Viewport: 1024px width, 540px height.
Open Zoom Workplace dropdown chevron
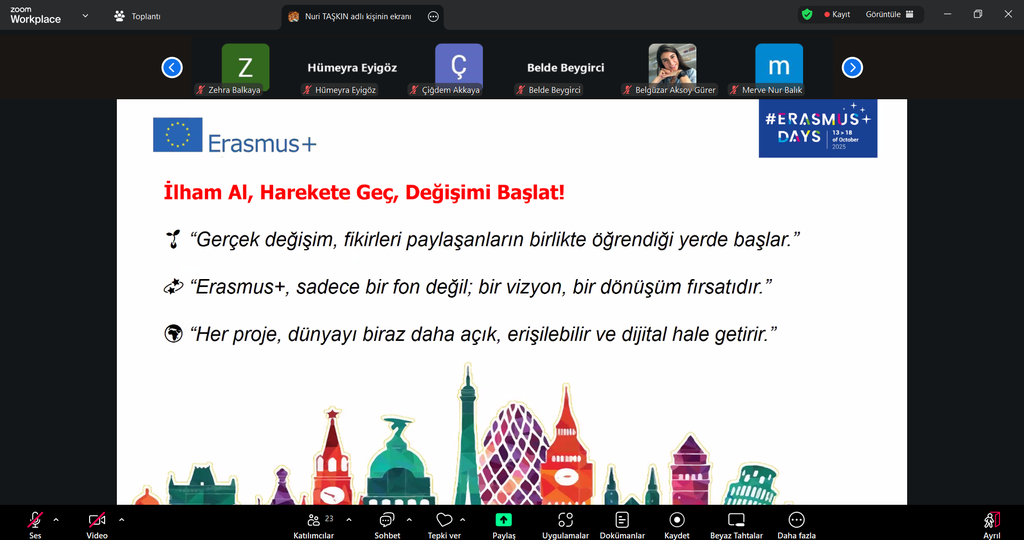click(85, 16)
